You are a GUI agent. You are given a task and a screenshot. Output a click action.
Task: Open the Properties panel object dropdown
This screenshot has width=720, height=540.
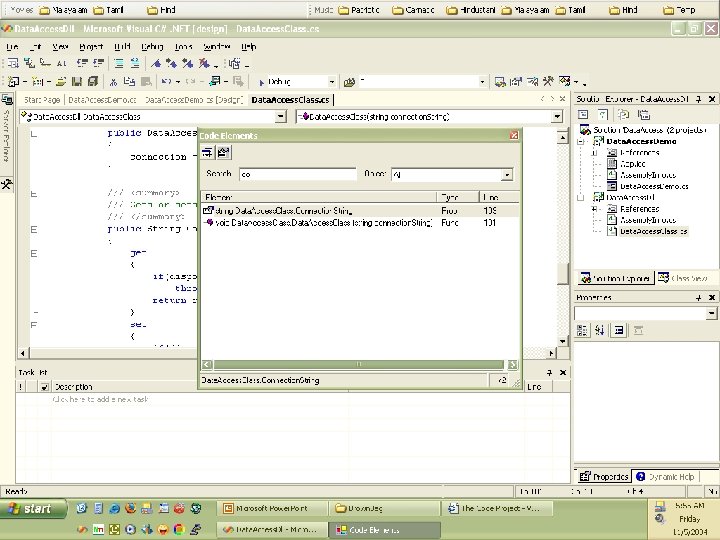coord(711,313)
